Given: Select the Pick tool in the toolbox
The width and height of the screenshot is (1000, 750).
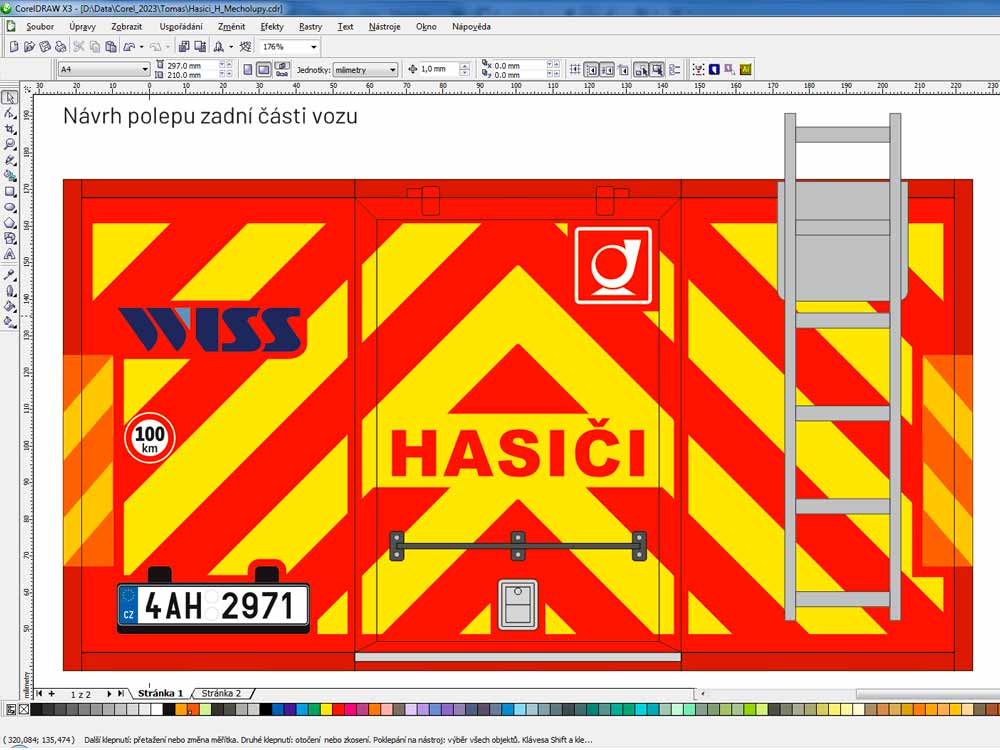Looking at the screenshot, I should (x=9, y=98).
